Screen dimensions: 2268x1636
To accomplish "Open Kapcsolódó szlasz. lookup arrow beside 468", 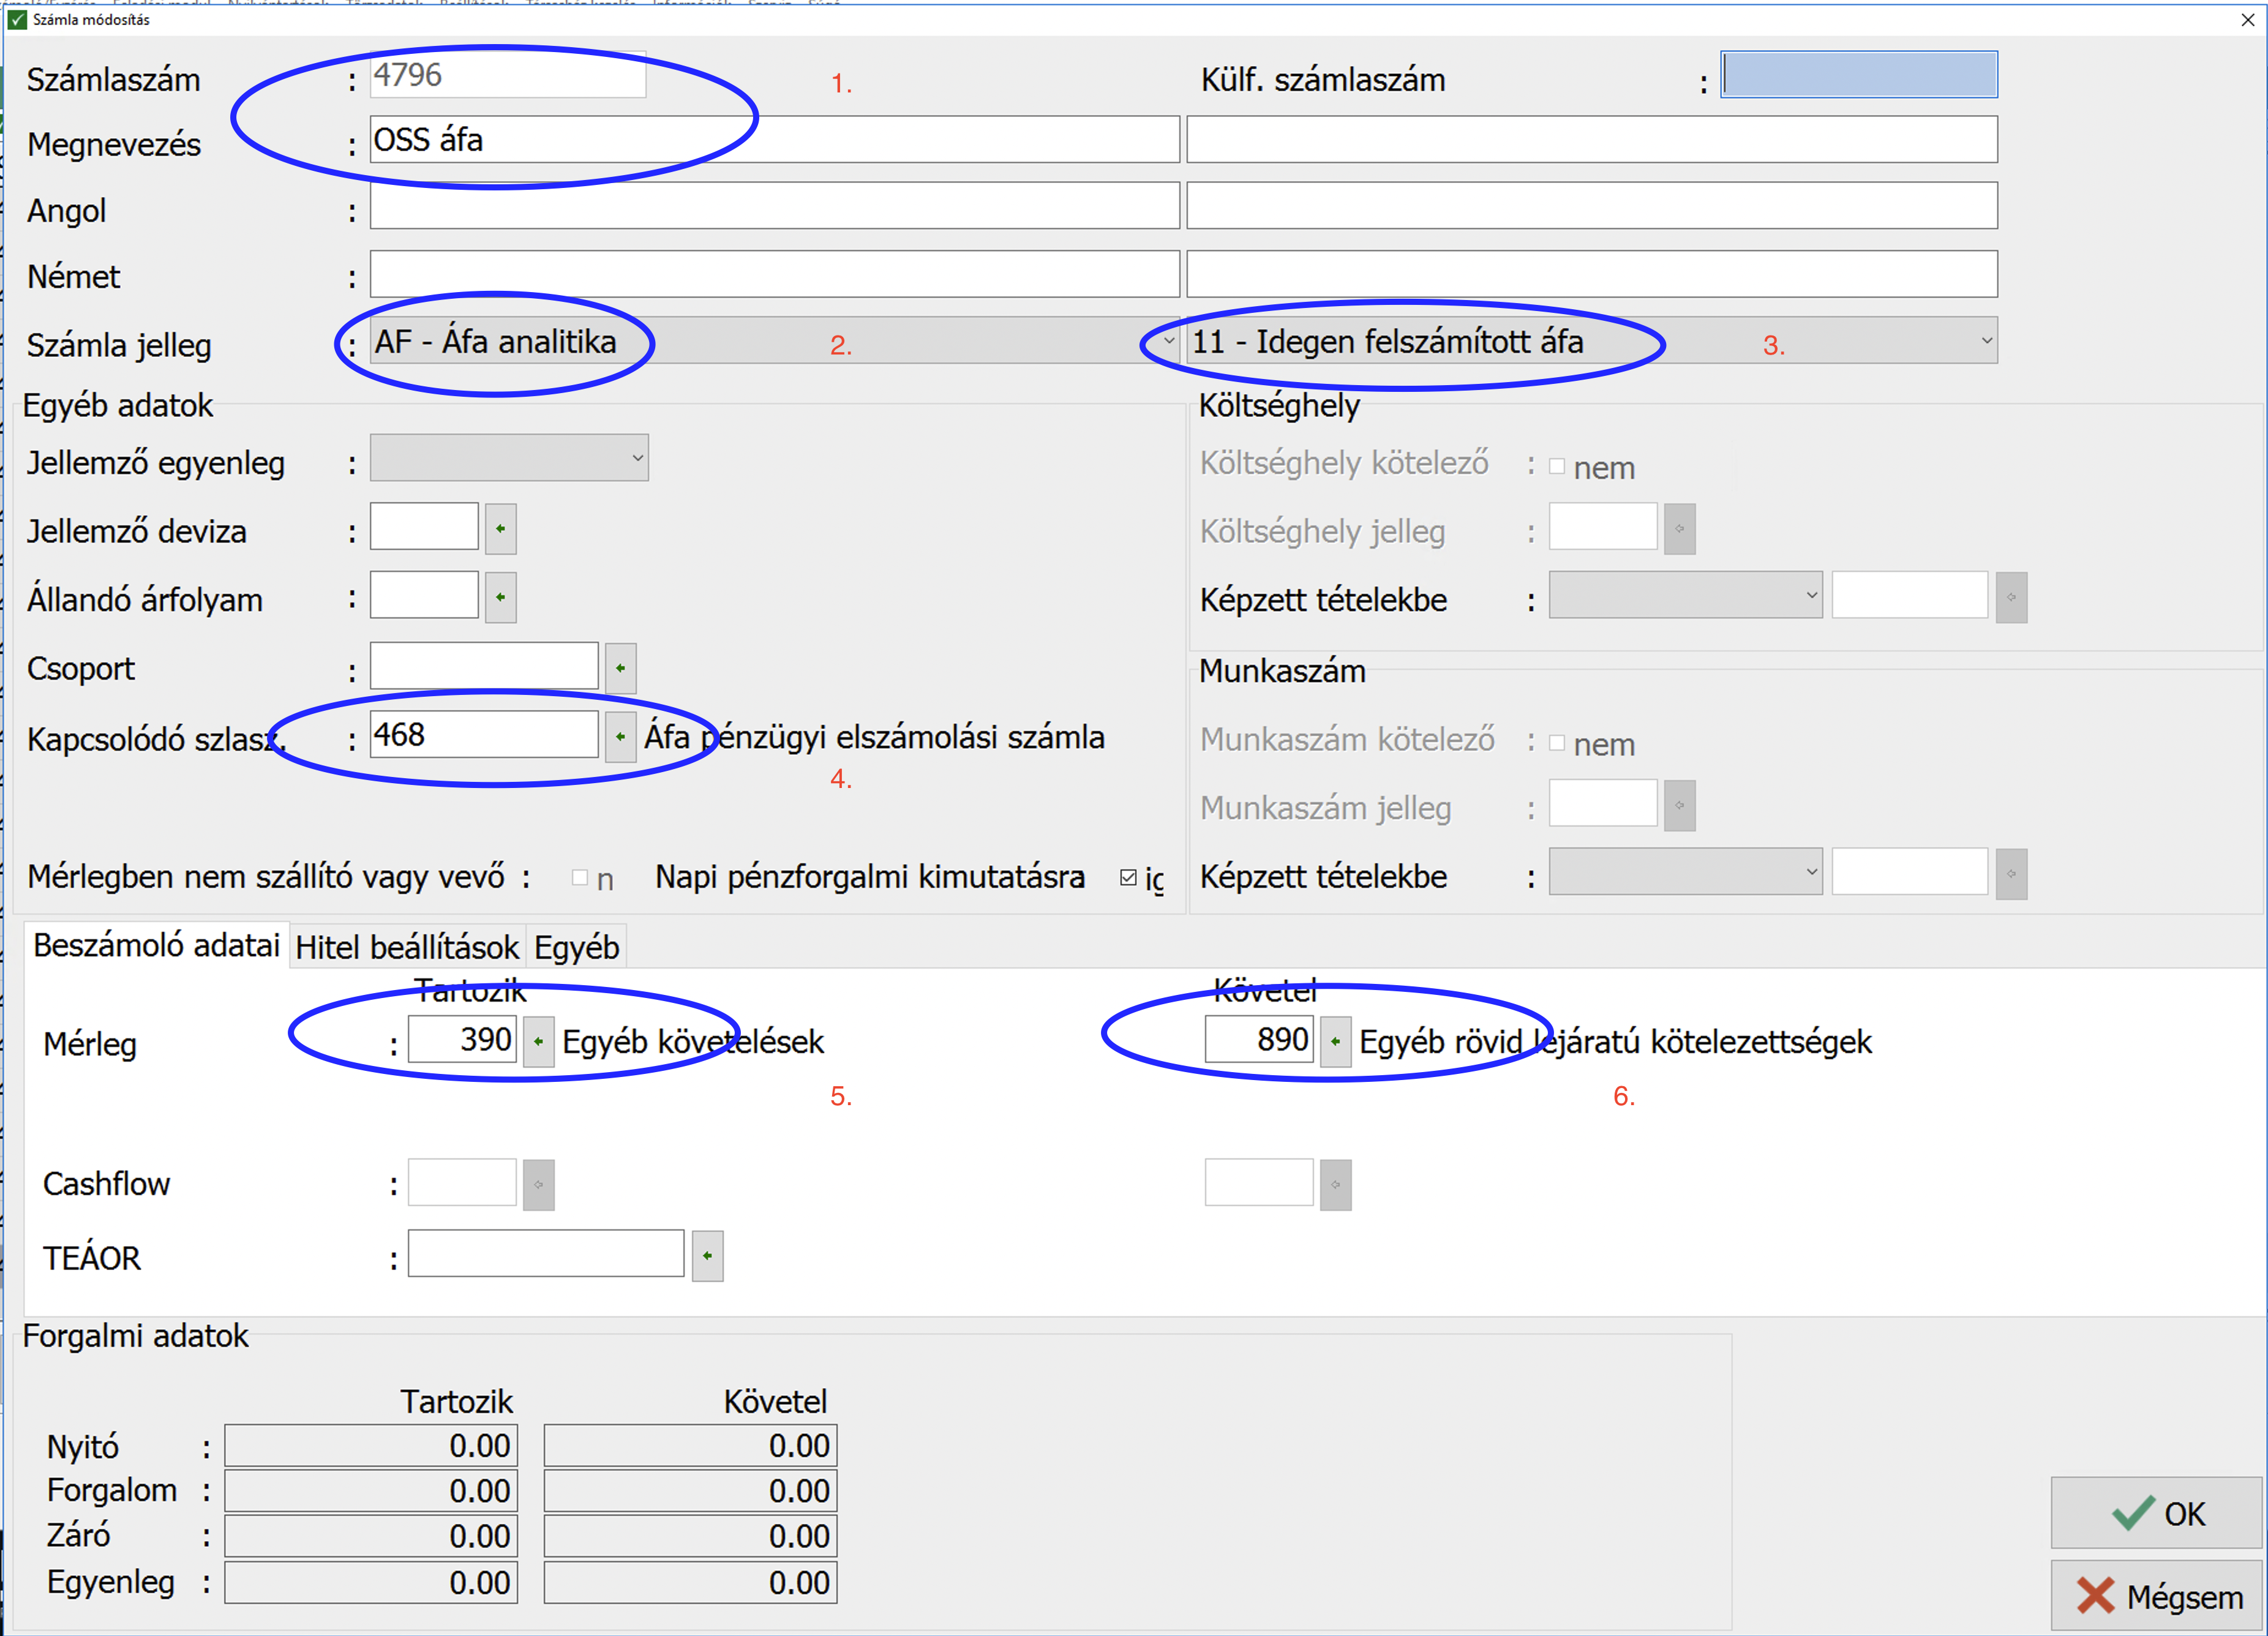I will pyautogui.click(x=620, y=736).
